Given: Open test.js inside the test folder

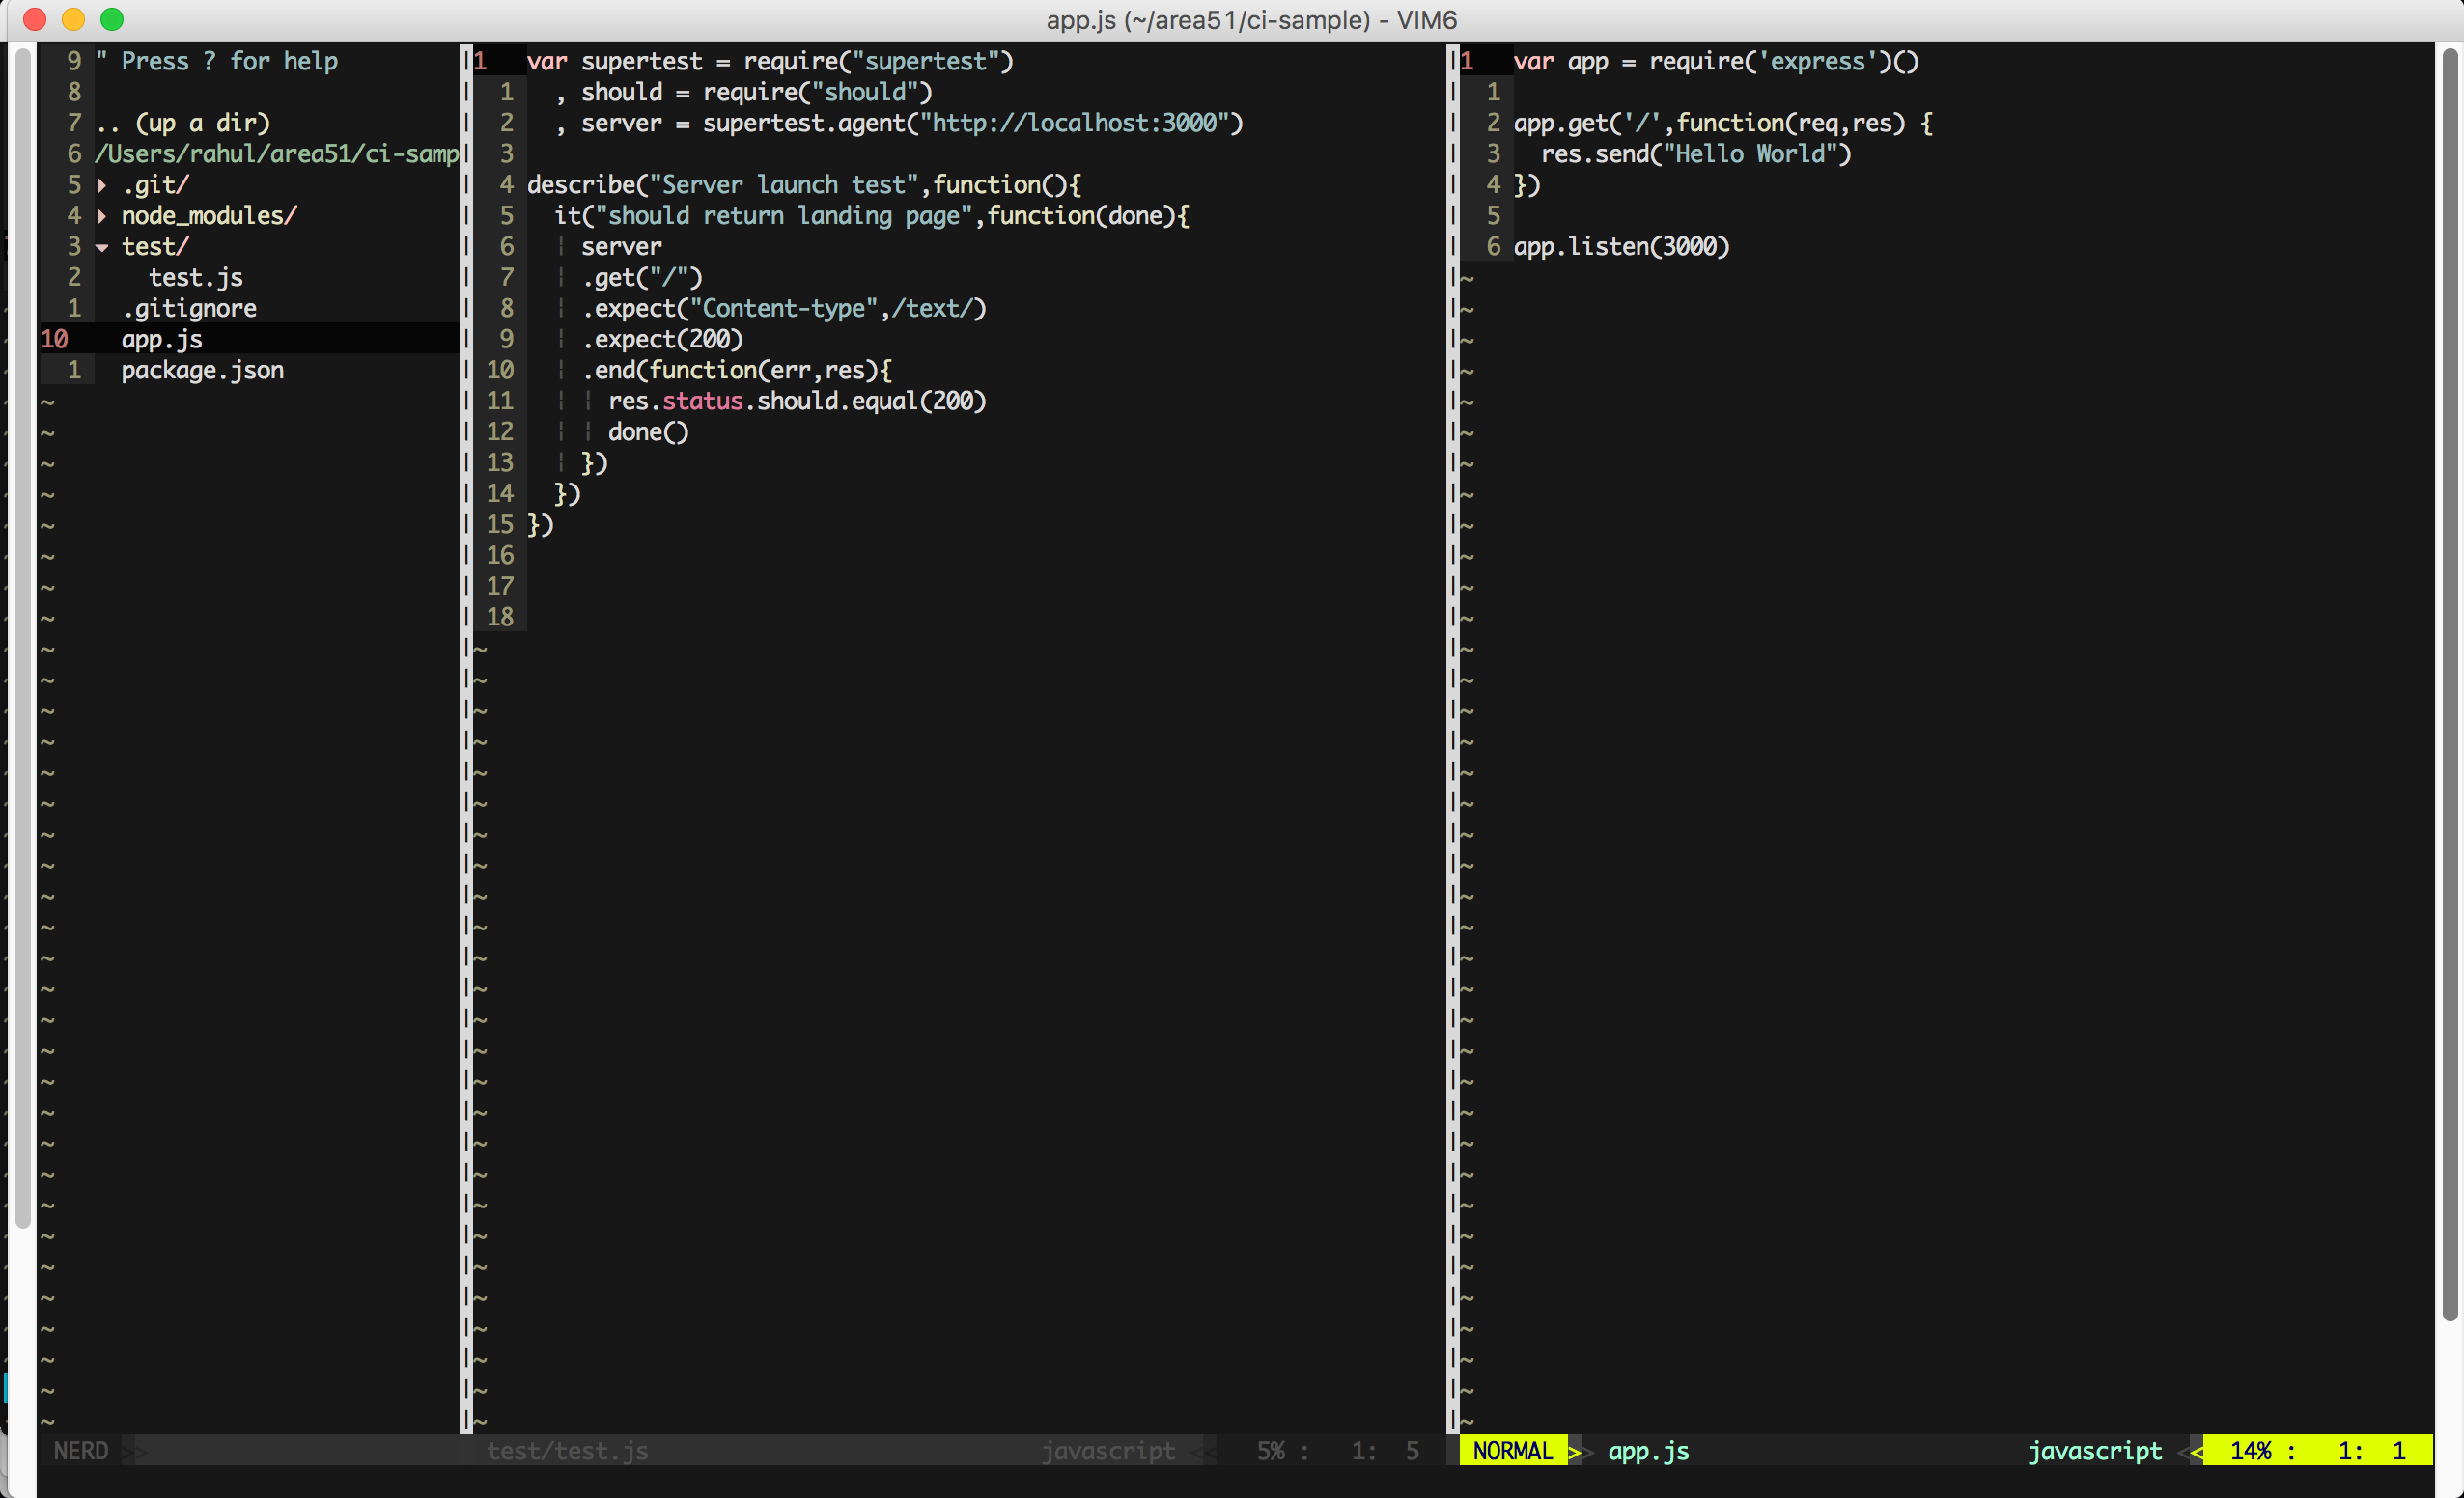Looking at the screenshot, I should [195, 277].
